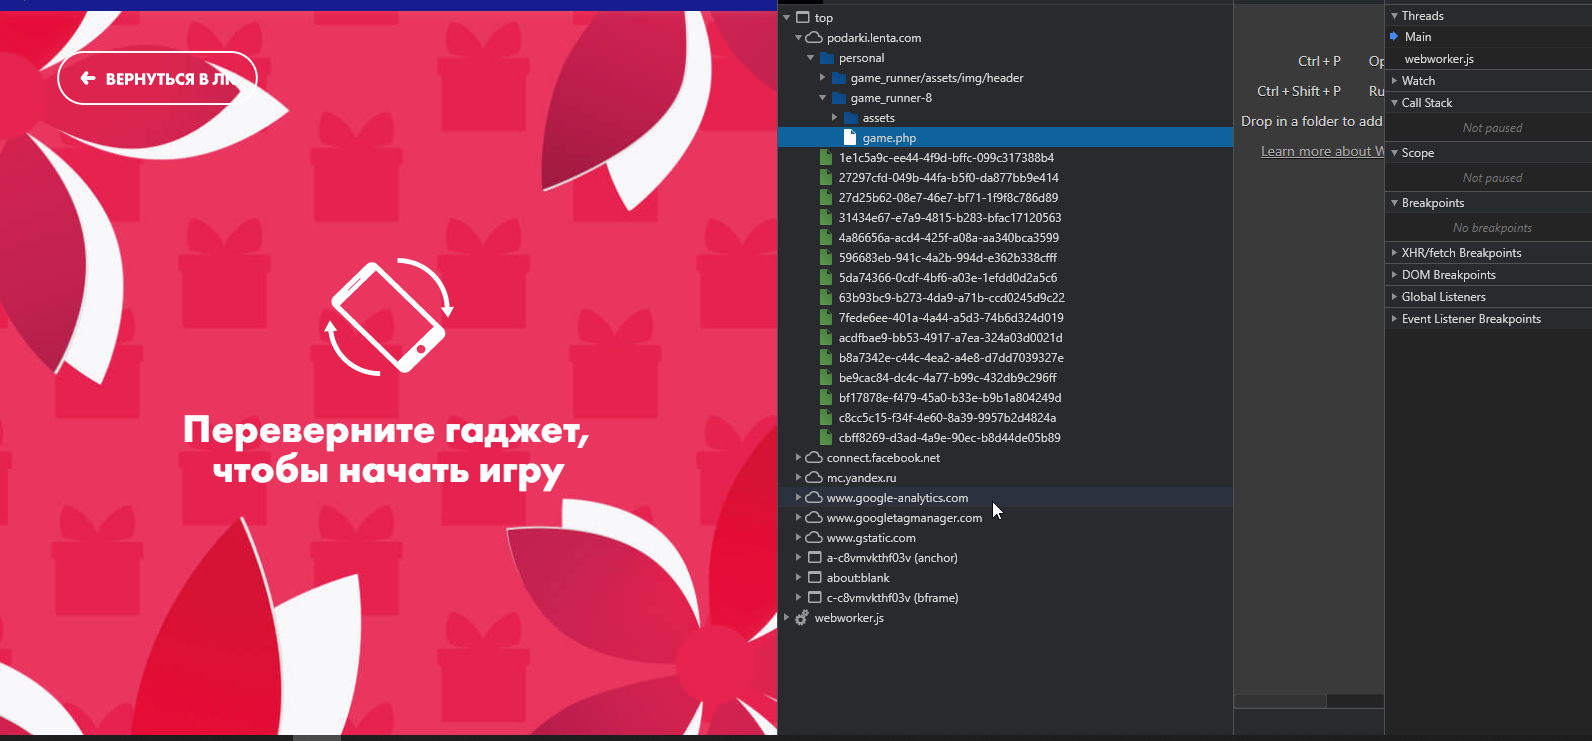
Task: Click green icon of acdfbae9-bb53 file
Action: pos(826,338)
